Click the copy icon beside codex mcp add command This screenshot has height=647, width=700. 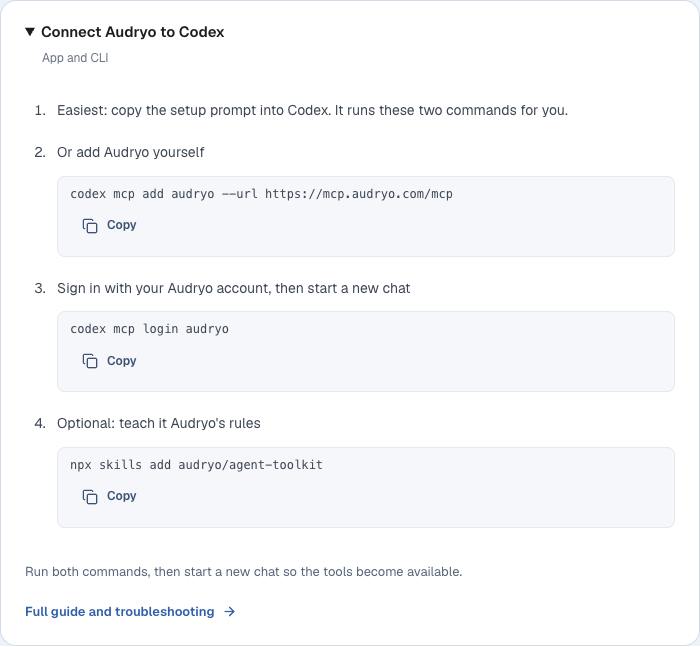90,225
